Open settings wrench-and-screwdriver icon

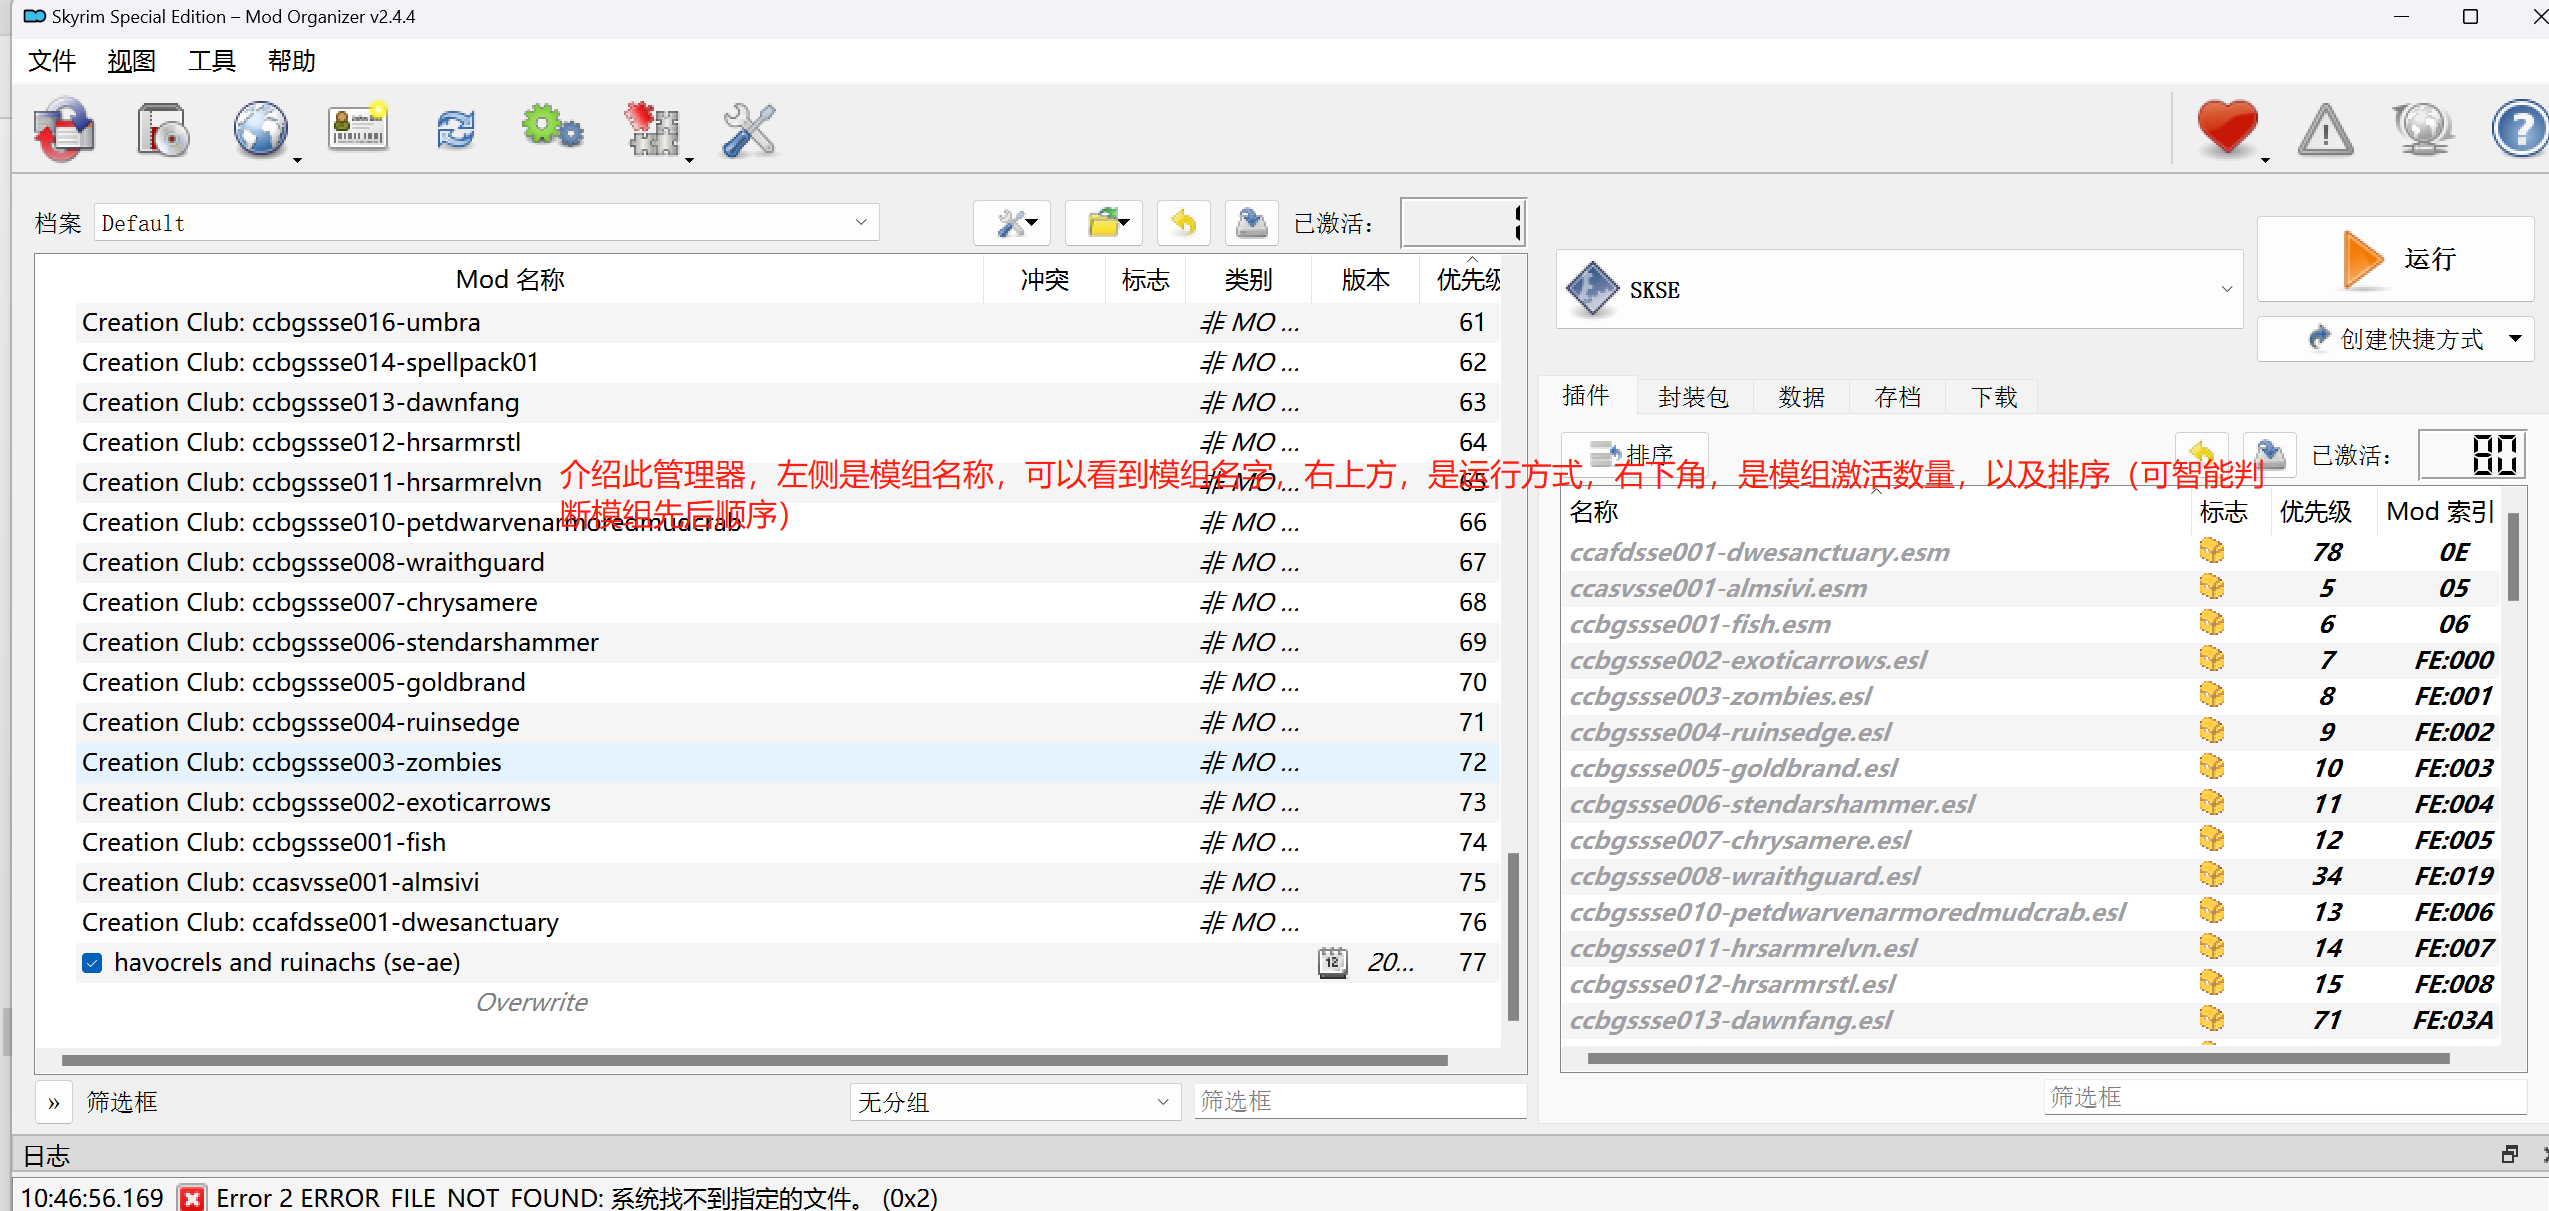[749, 130]
